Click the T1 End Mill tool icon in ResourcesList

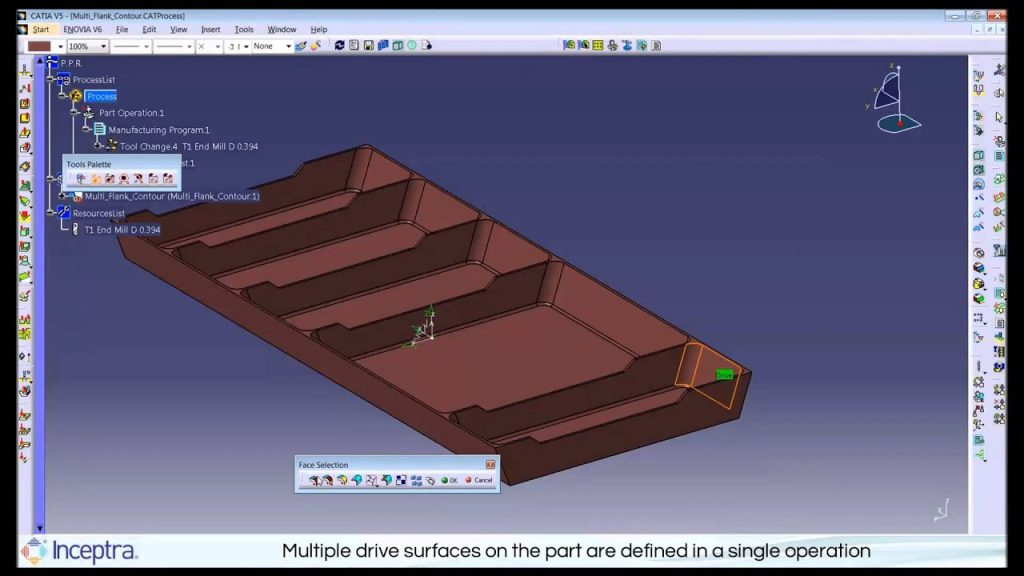[x=75, y=230]
